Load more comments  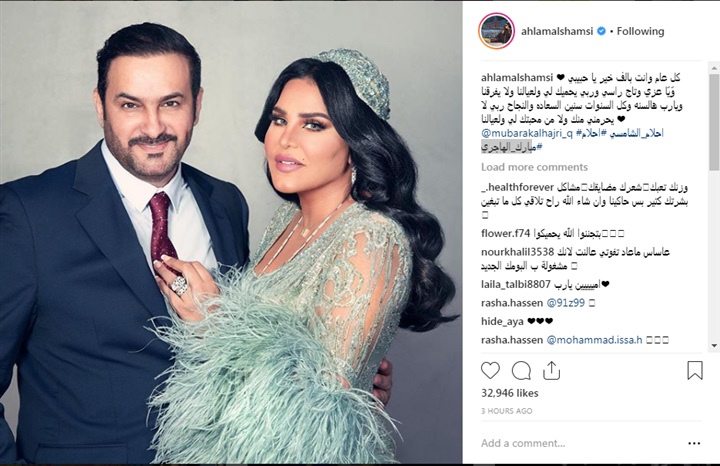click(534, 167)
